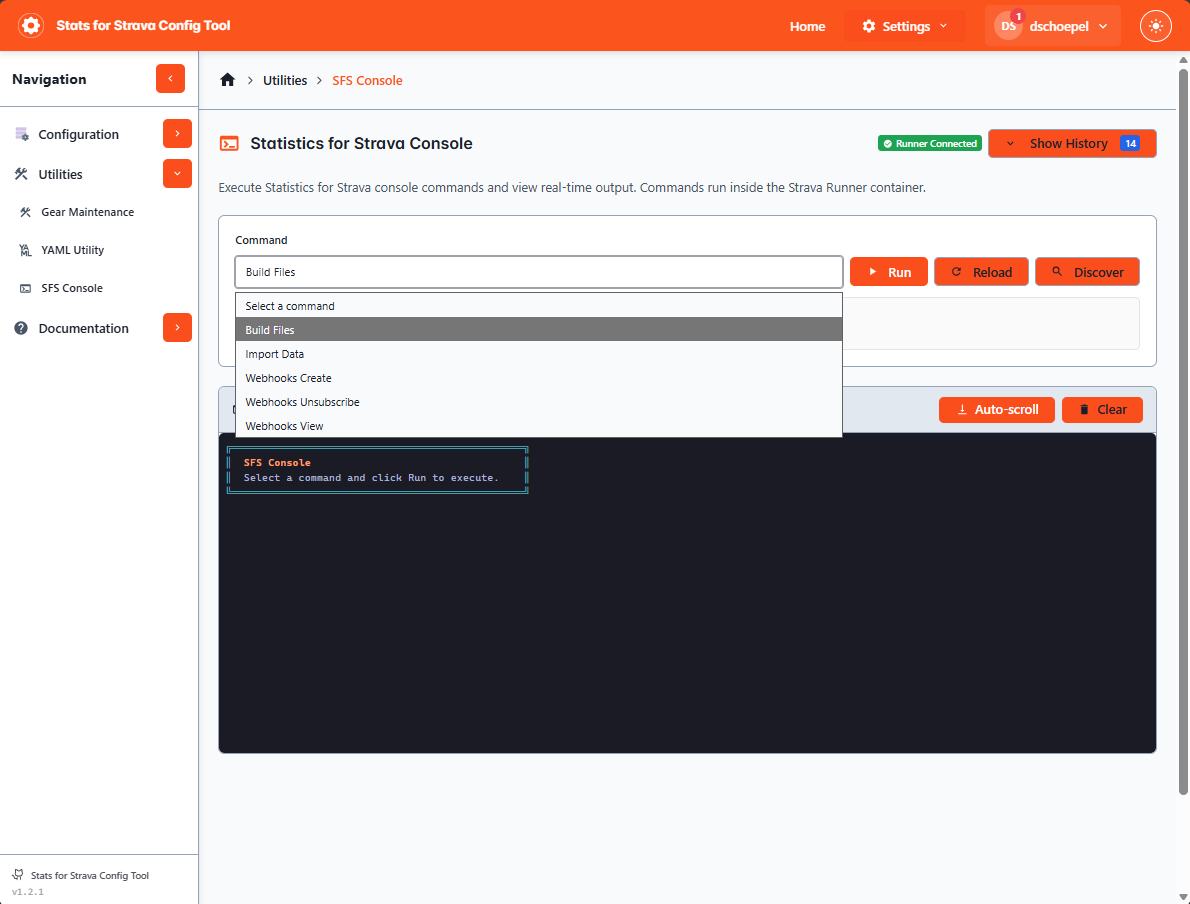The height and width of the screenshot is (904, 1190).
Task: Toggle the light/dark theme switch
Action: [x=1156, y=26]
